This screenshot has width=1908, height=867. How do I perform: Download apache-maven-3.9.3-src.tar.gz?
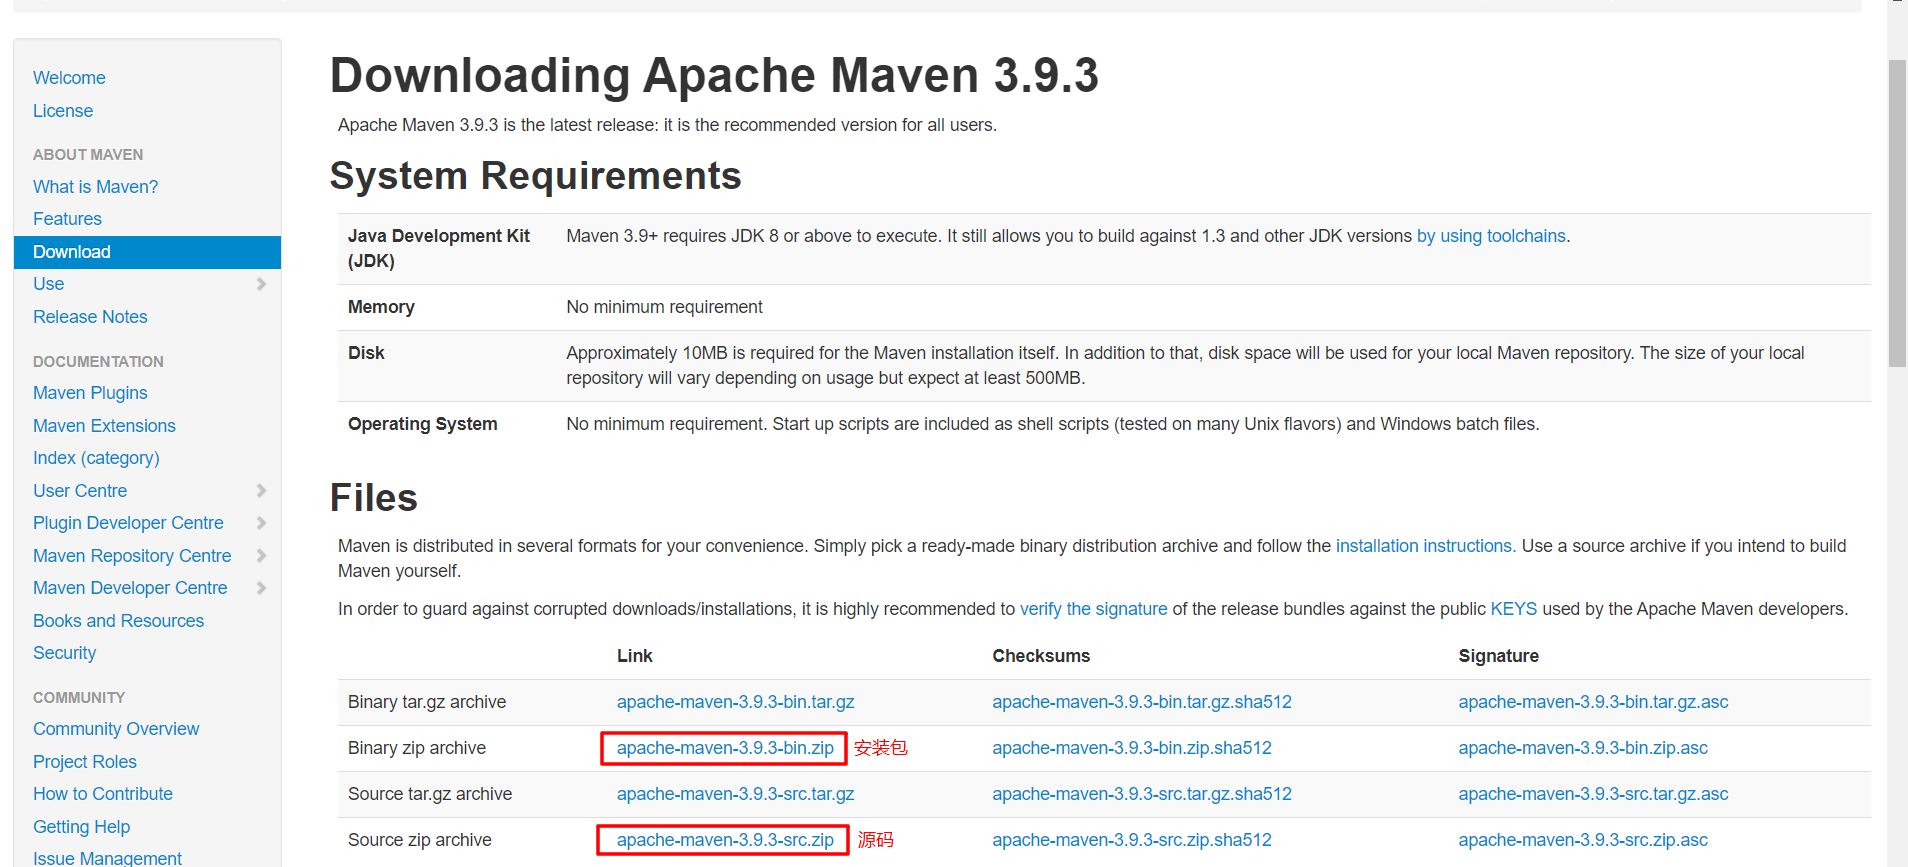735,794
